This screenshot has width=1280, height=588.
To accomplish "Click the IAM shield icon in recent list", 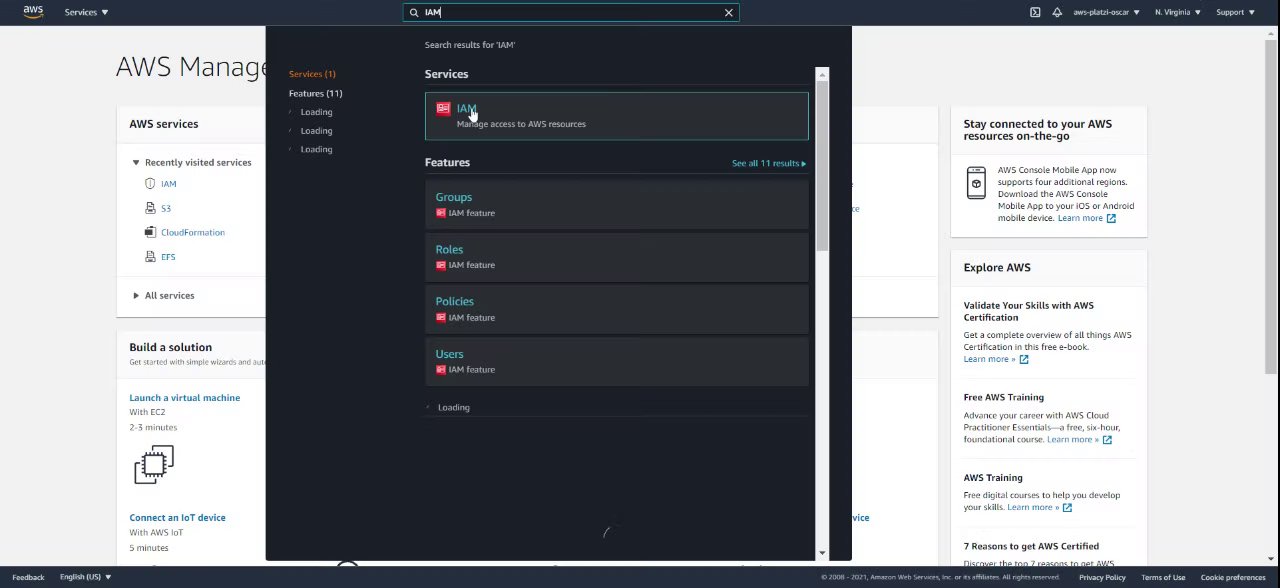I will (150, 184).
